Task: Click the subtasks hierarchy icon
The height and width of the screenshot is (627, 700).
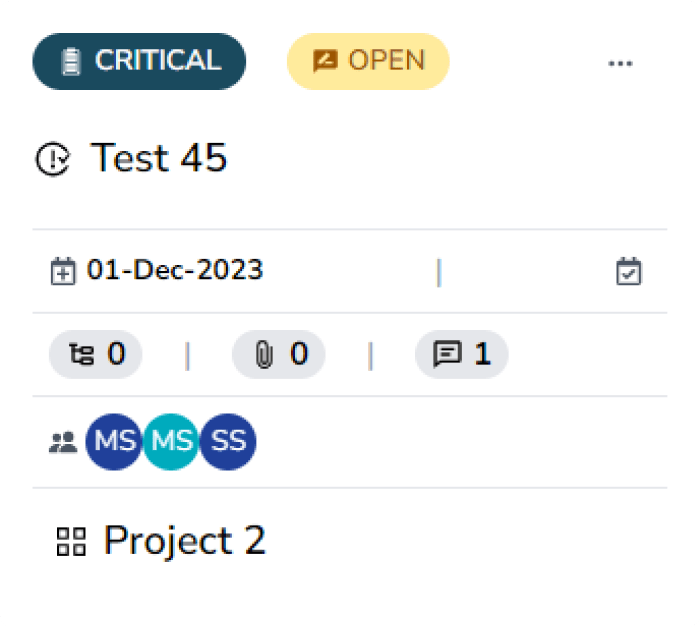Action: [x=80, y=354]
